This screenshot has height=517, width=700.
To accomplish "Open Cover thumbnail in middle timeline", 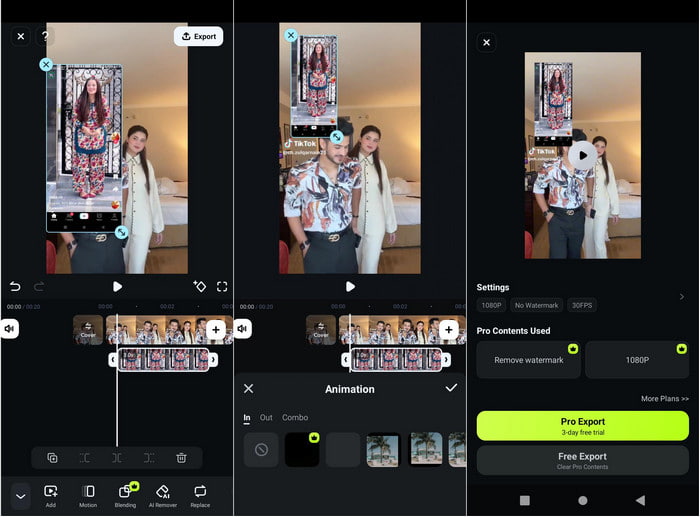I will coord(321,330).
